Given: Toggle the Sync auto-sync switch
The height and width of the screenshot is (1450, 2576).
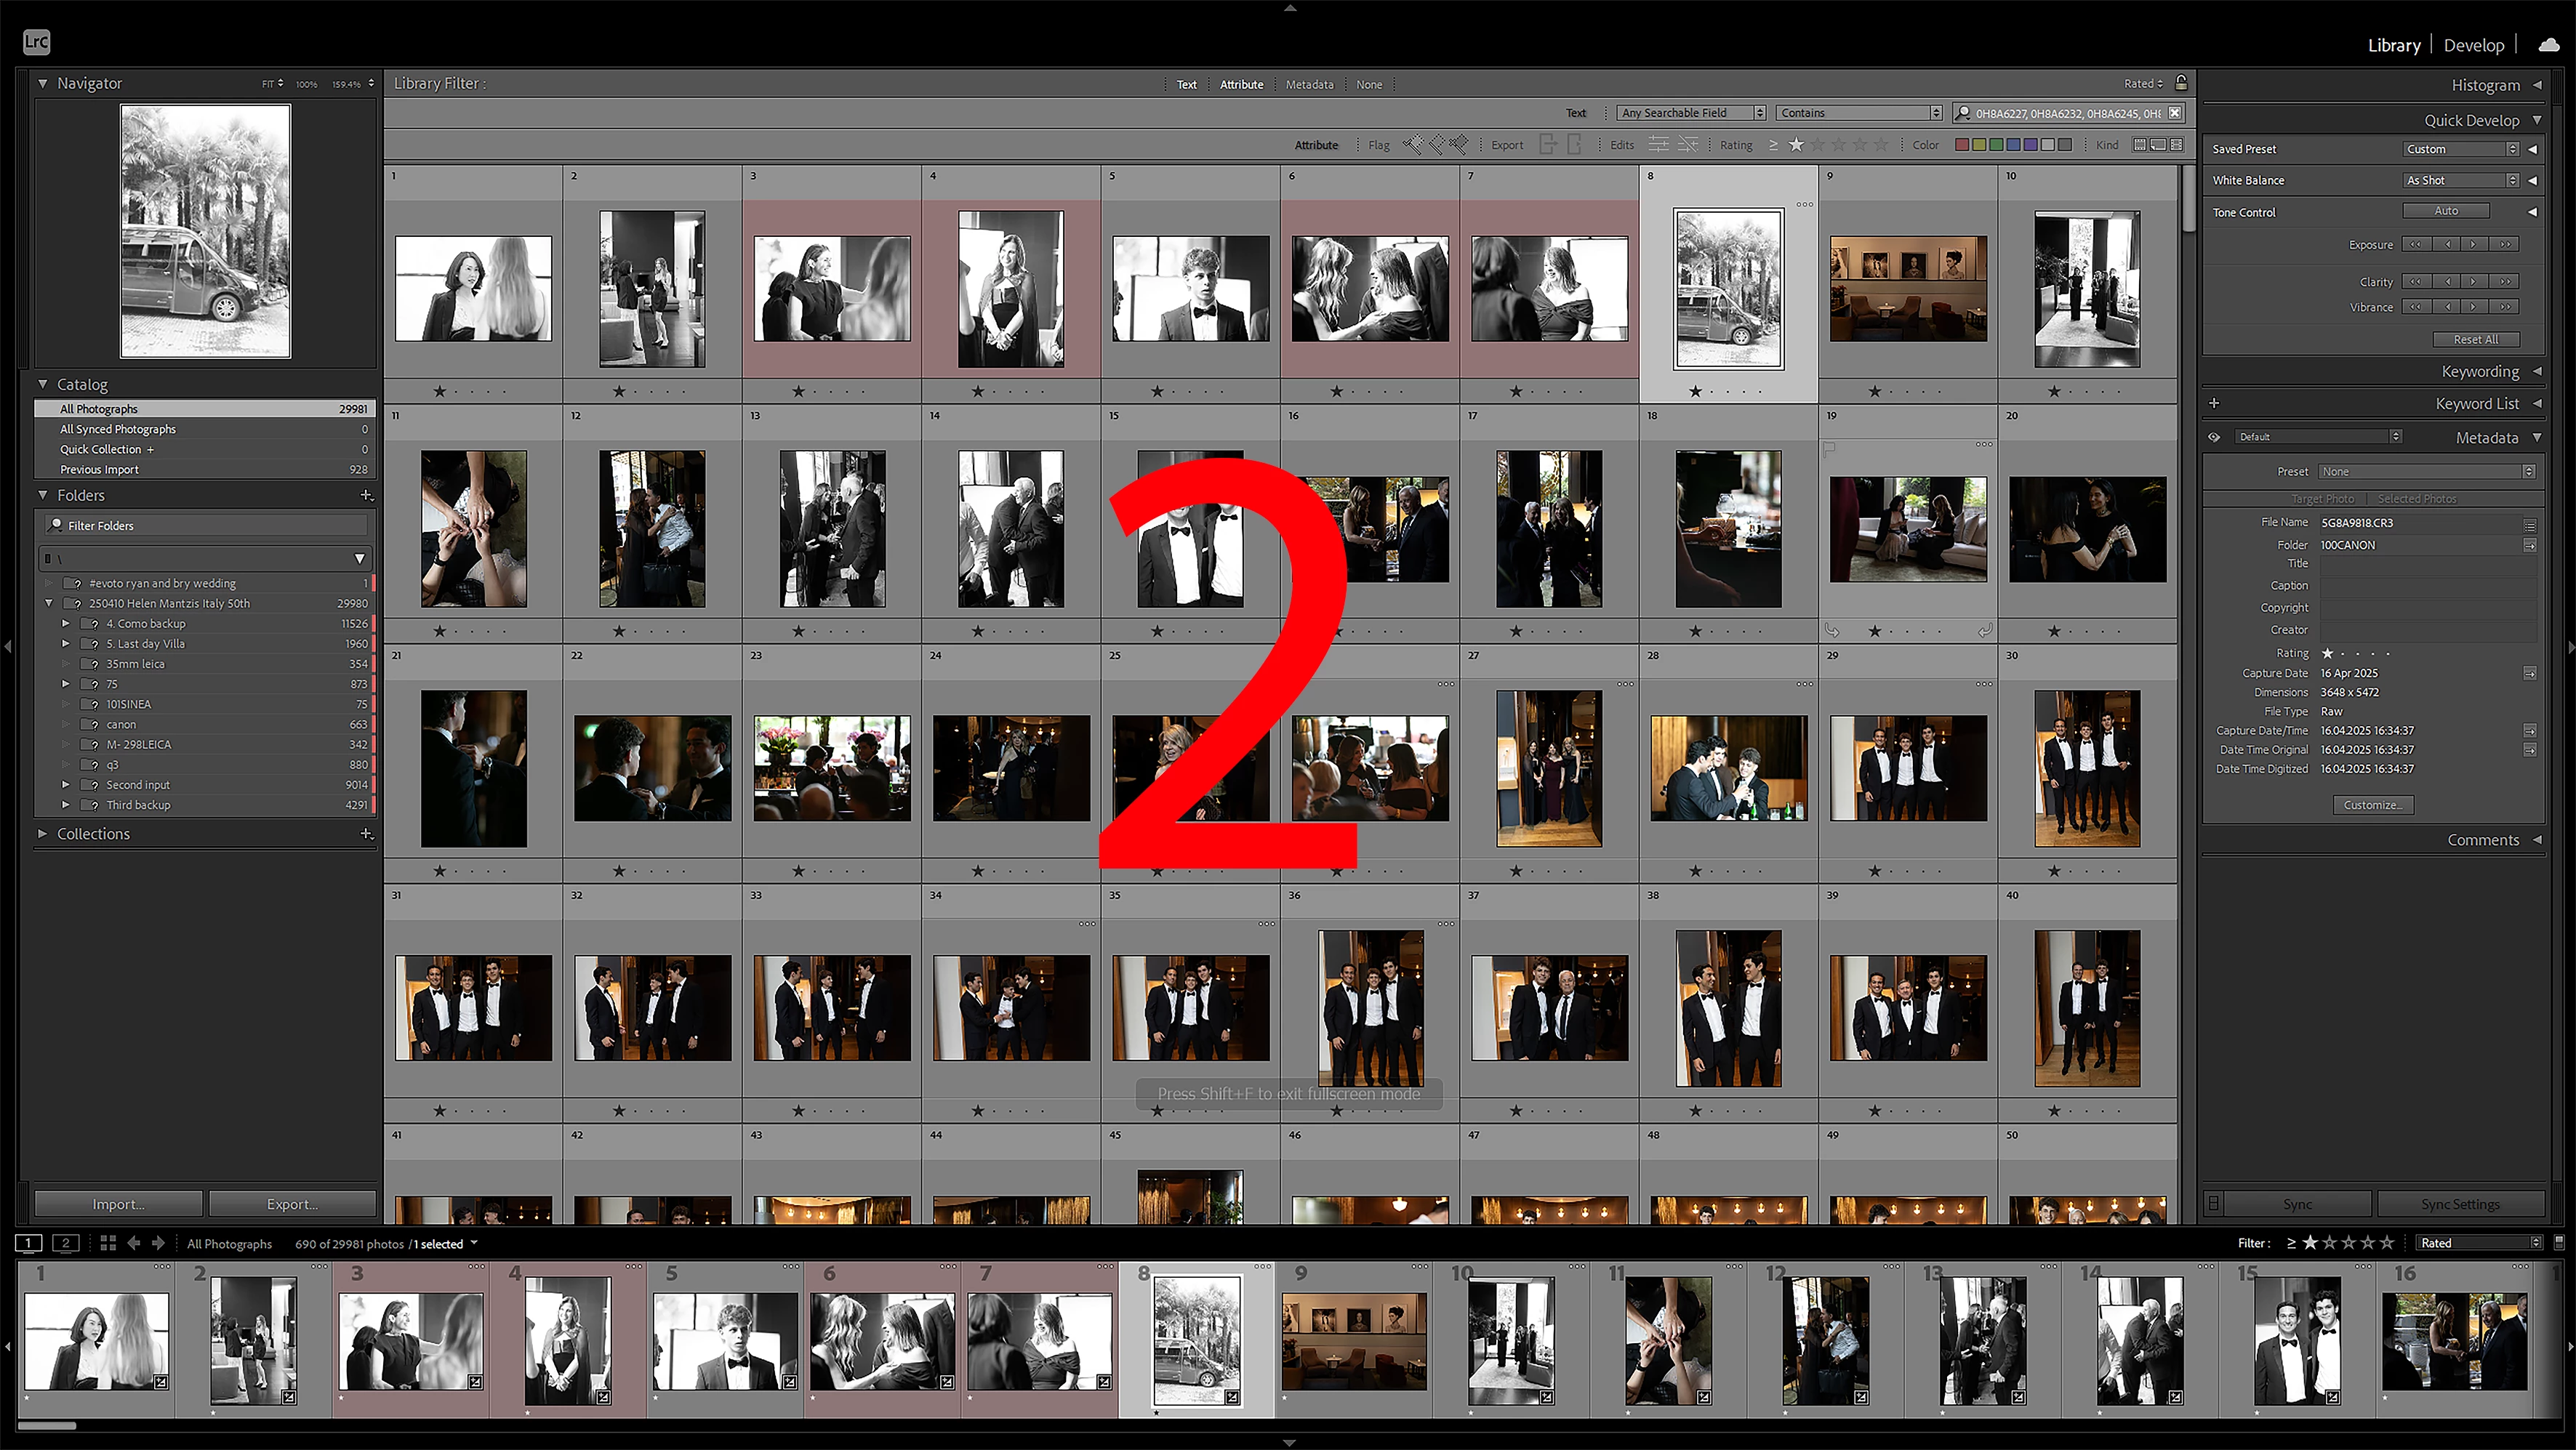Looking at the screenshot, I should pos(2214,1204).
